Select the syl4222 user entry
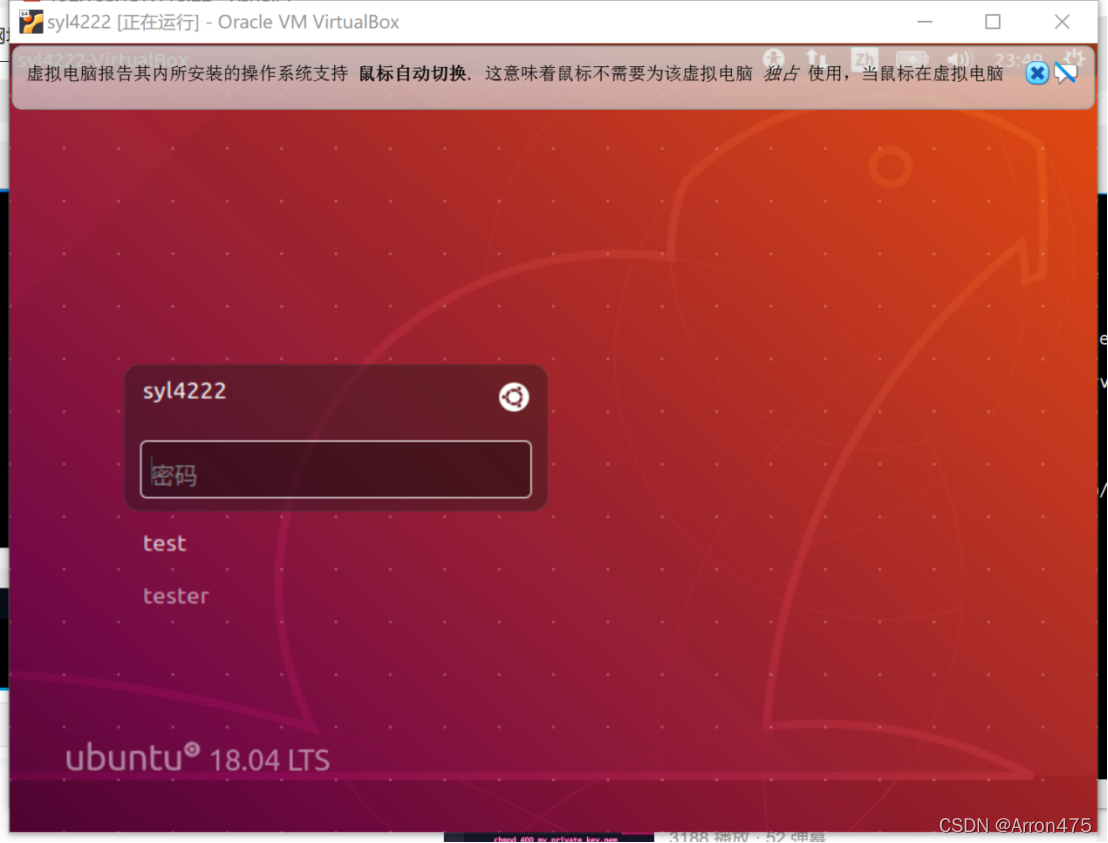The height and width of the screenshot is (843, 1108). pos(184,391)
